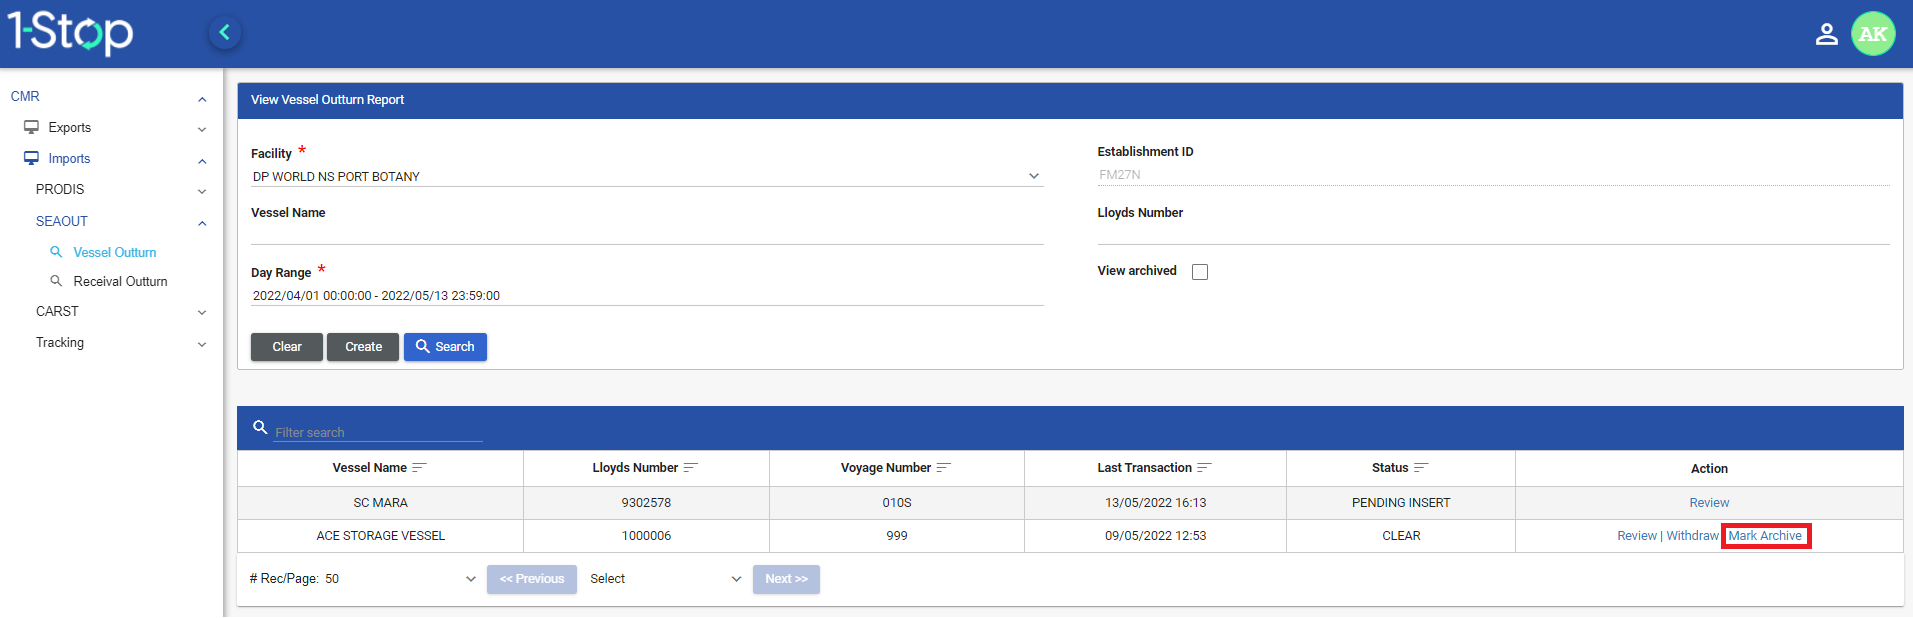The image size is (1913, 618).
Task: Click the Imports monitor icon
Action: tap(31, 158)
